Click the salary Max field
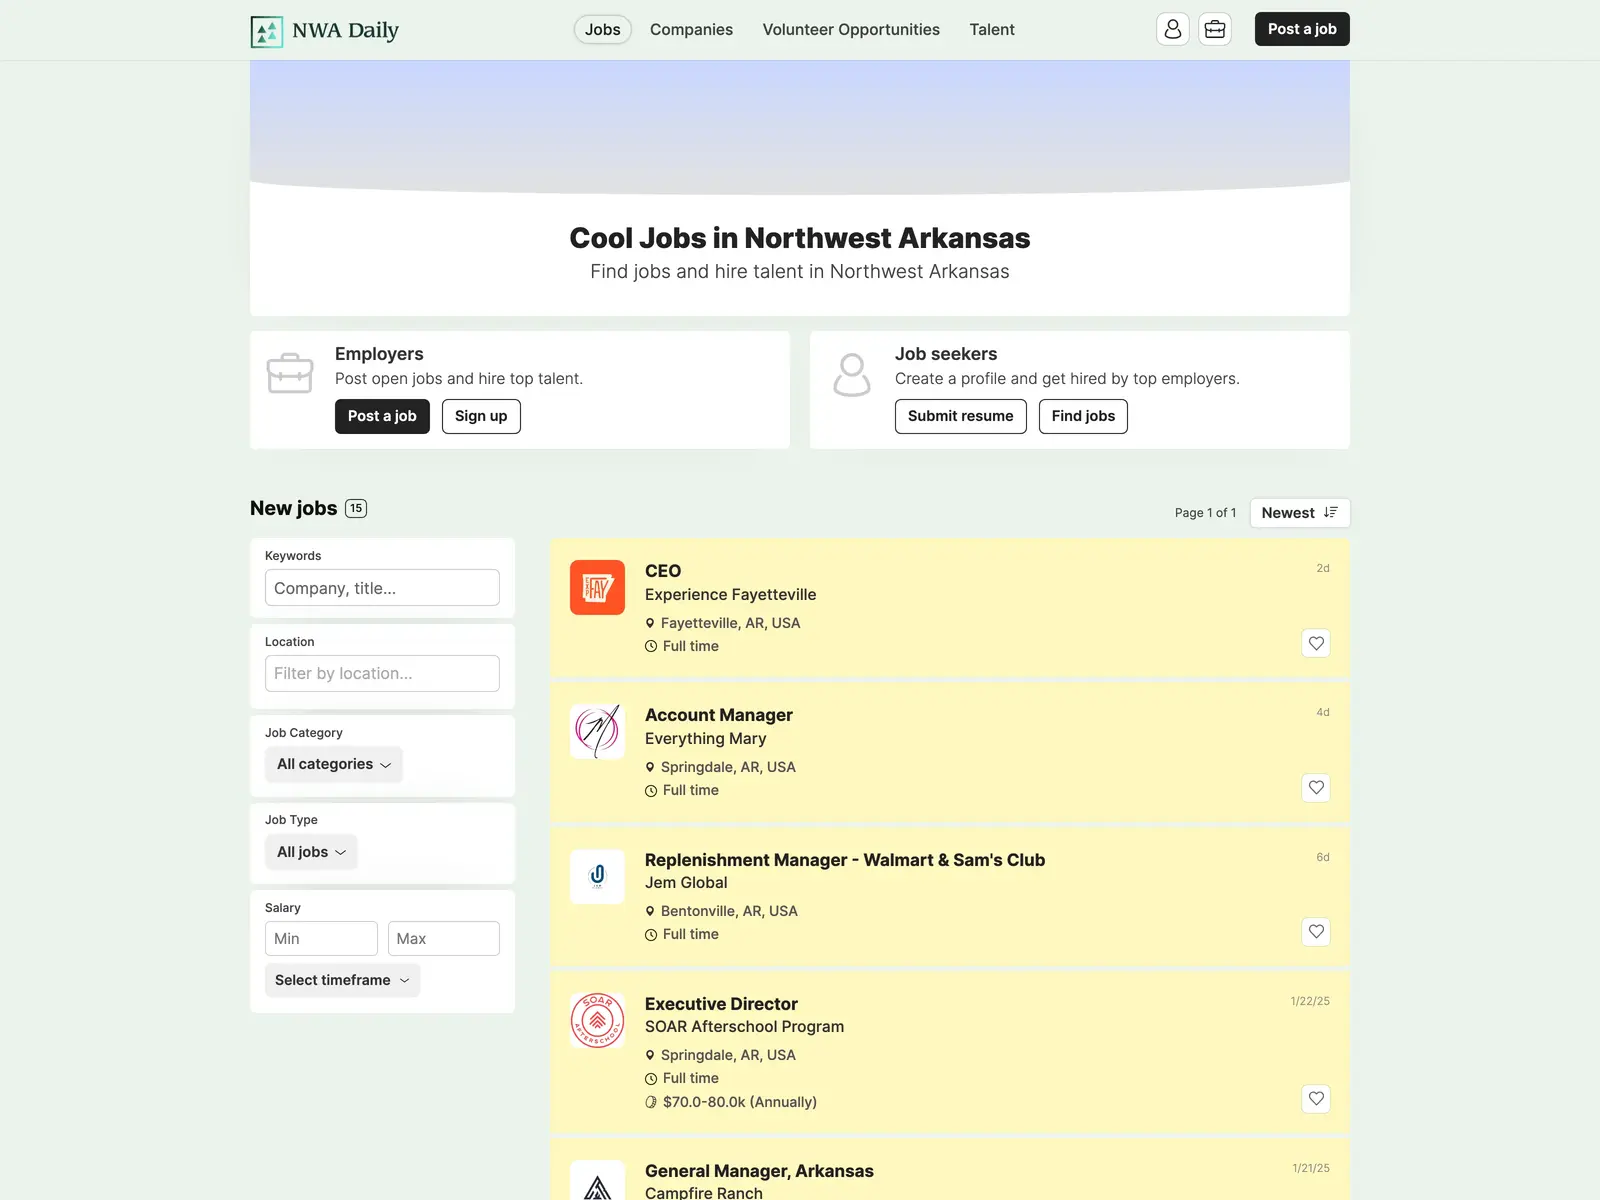 point(444,938)
